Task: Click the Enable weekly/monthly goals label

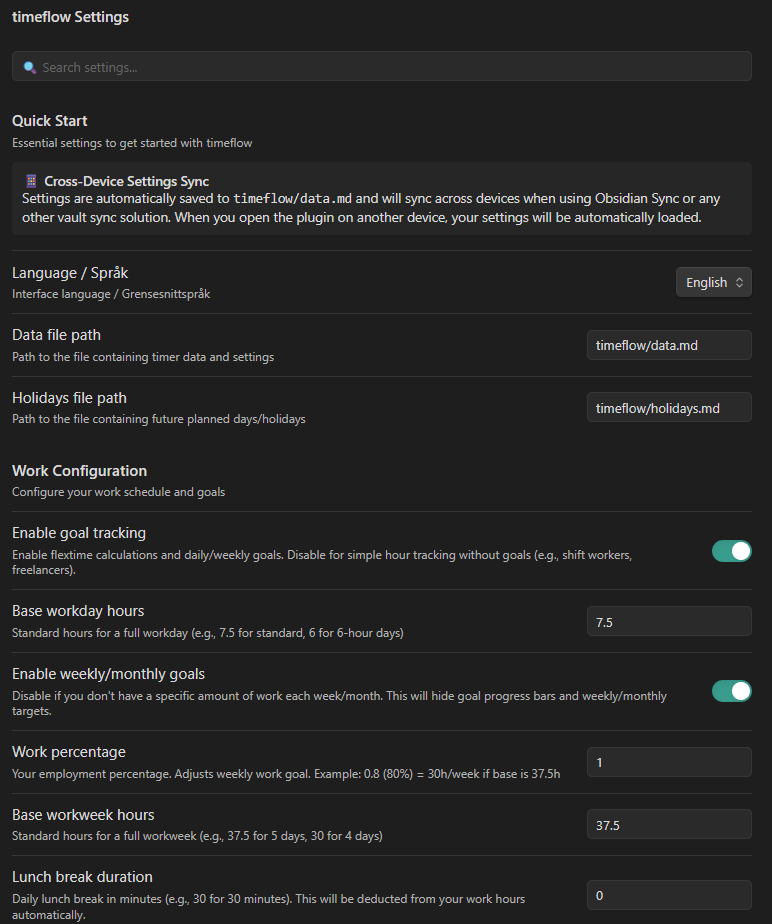Action: pyautogui.click(x=108, y=674)
